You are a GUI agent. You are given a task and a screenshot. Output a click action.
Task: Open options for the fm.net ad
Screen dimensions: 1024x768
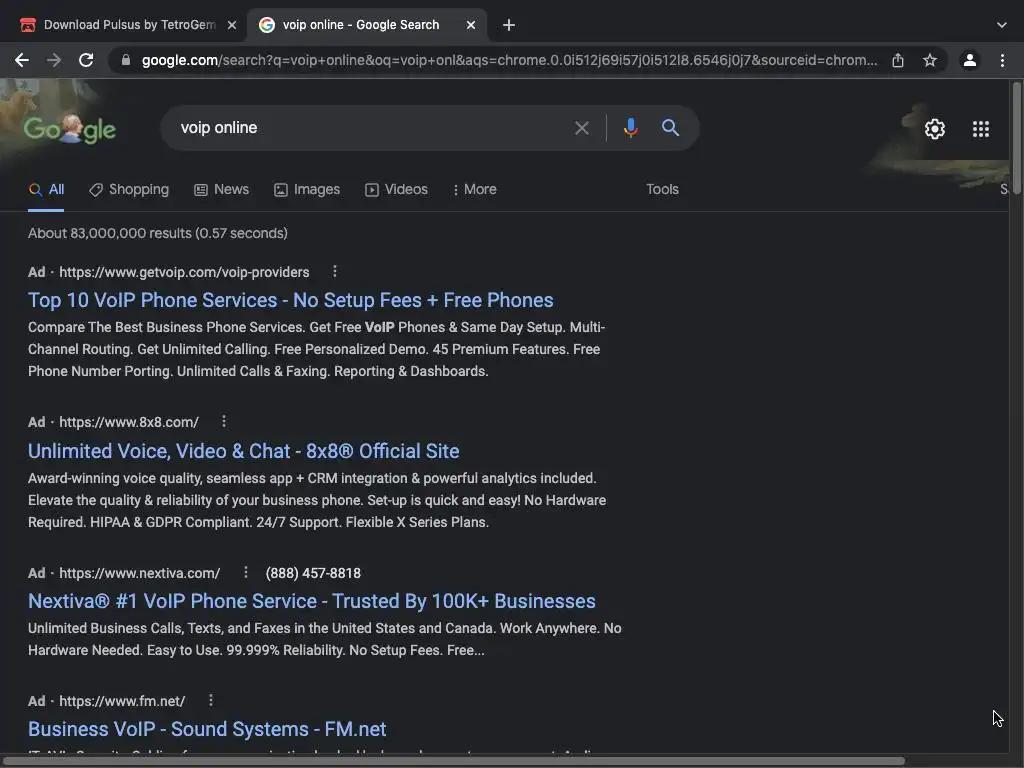[210, 700]
